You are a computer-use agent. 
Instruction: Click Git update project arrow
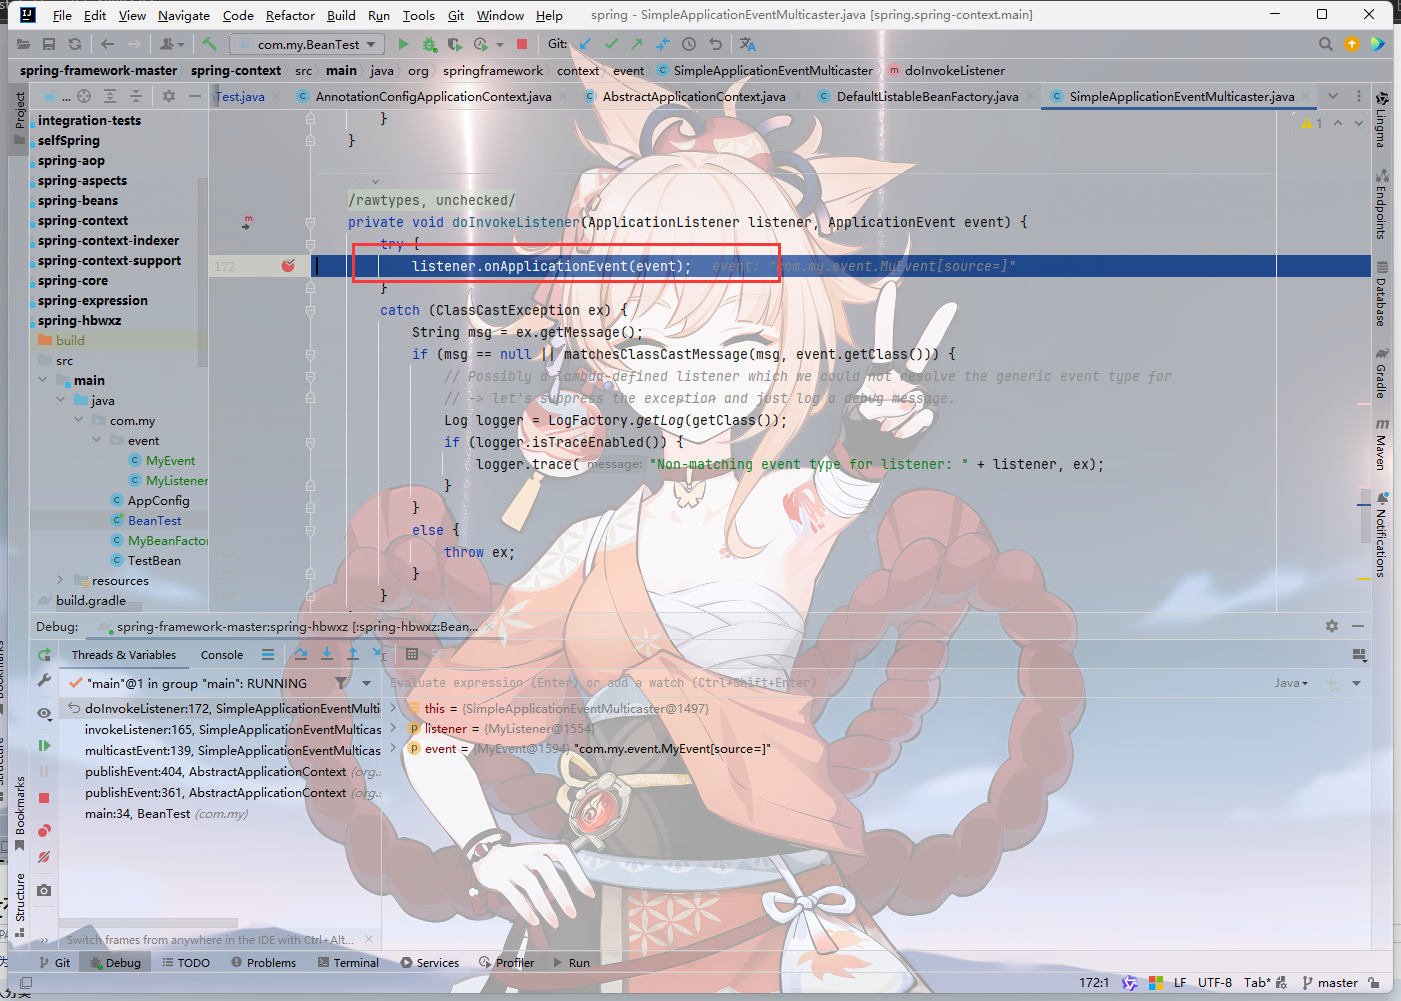click(585, 44)
